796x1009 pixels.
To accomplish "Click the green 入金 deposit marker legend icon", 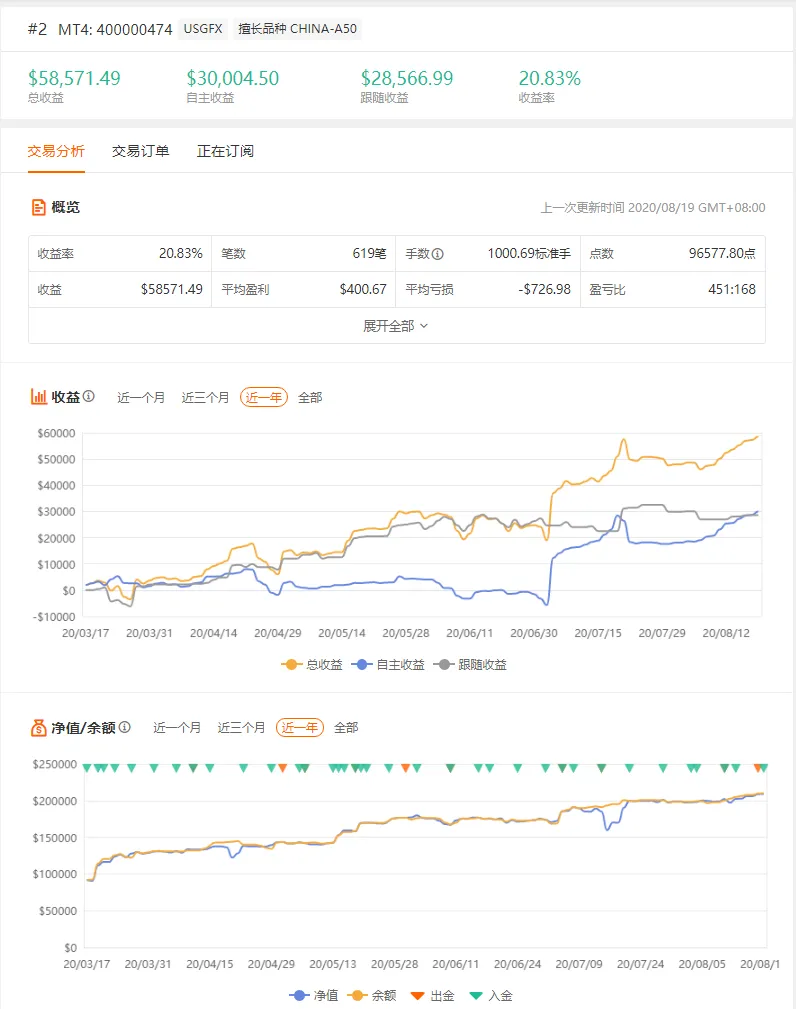I will 476,995.
